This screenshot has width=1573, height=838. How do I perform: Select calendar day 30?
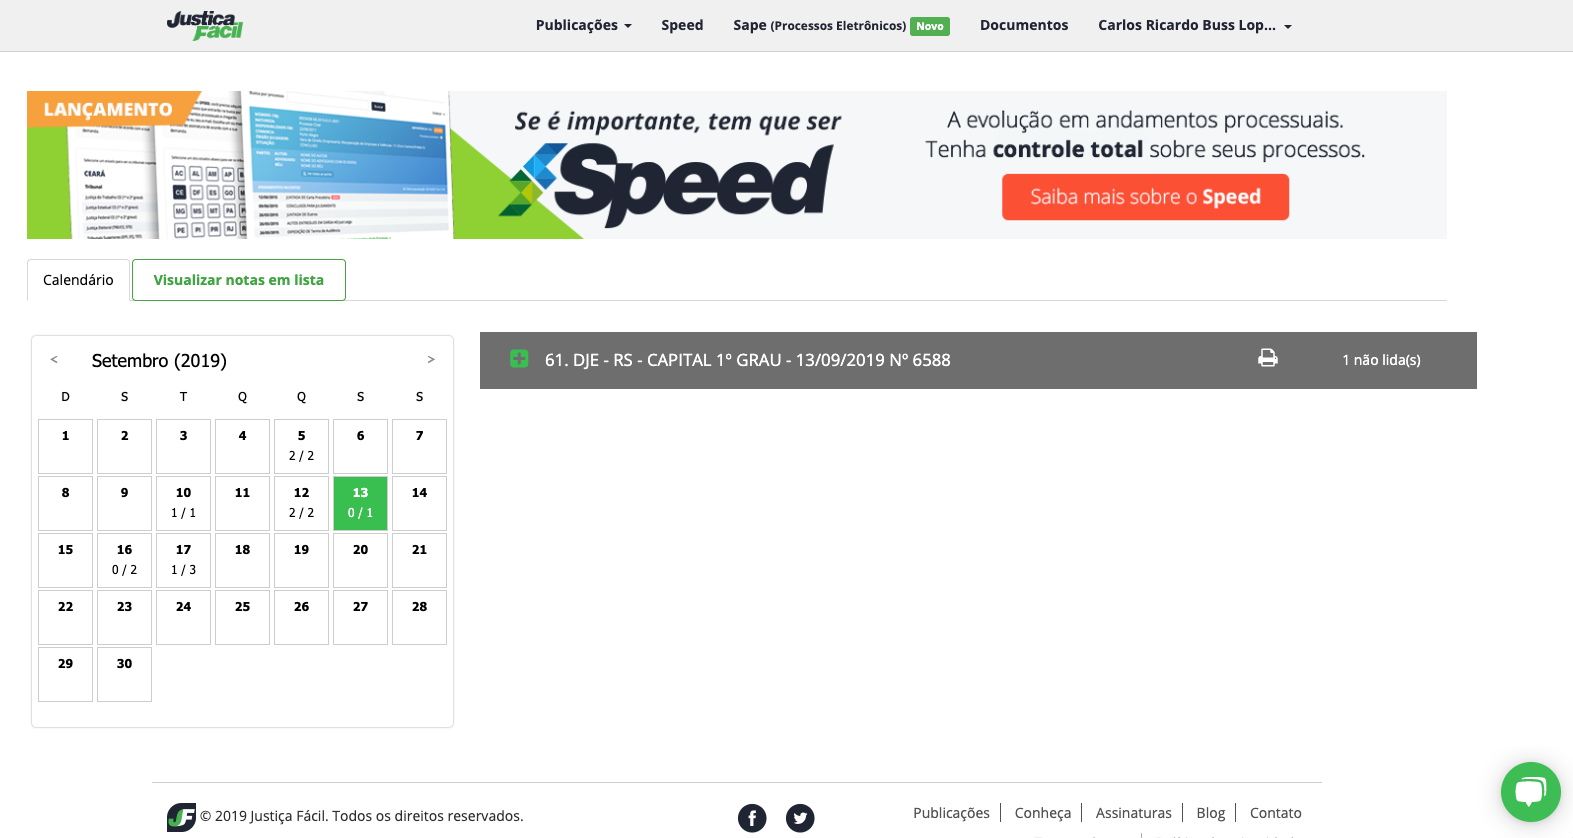[x=124, y=674]
